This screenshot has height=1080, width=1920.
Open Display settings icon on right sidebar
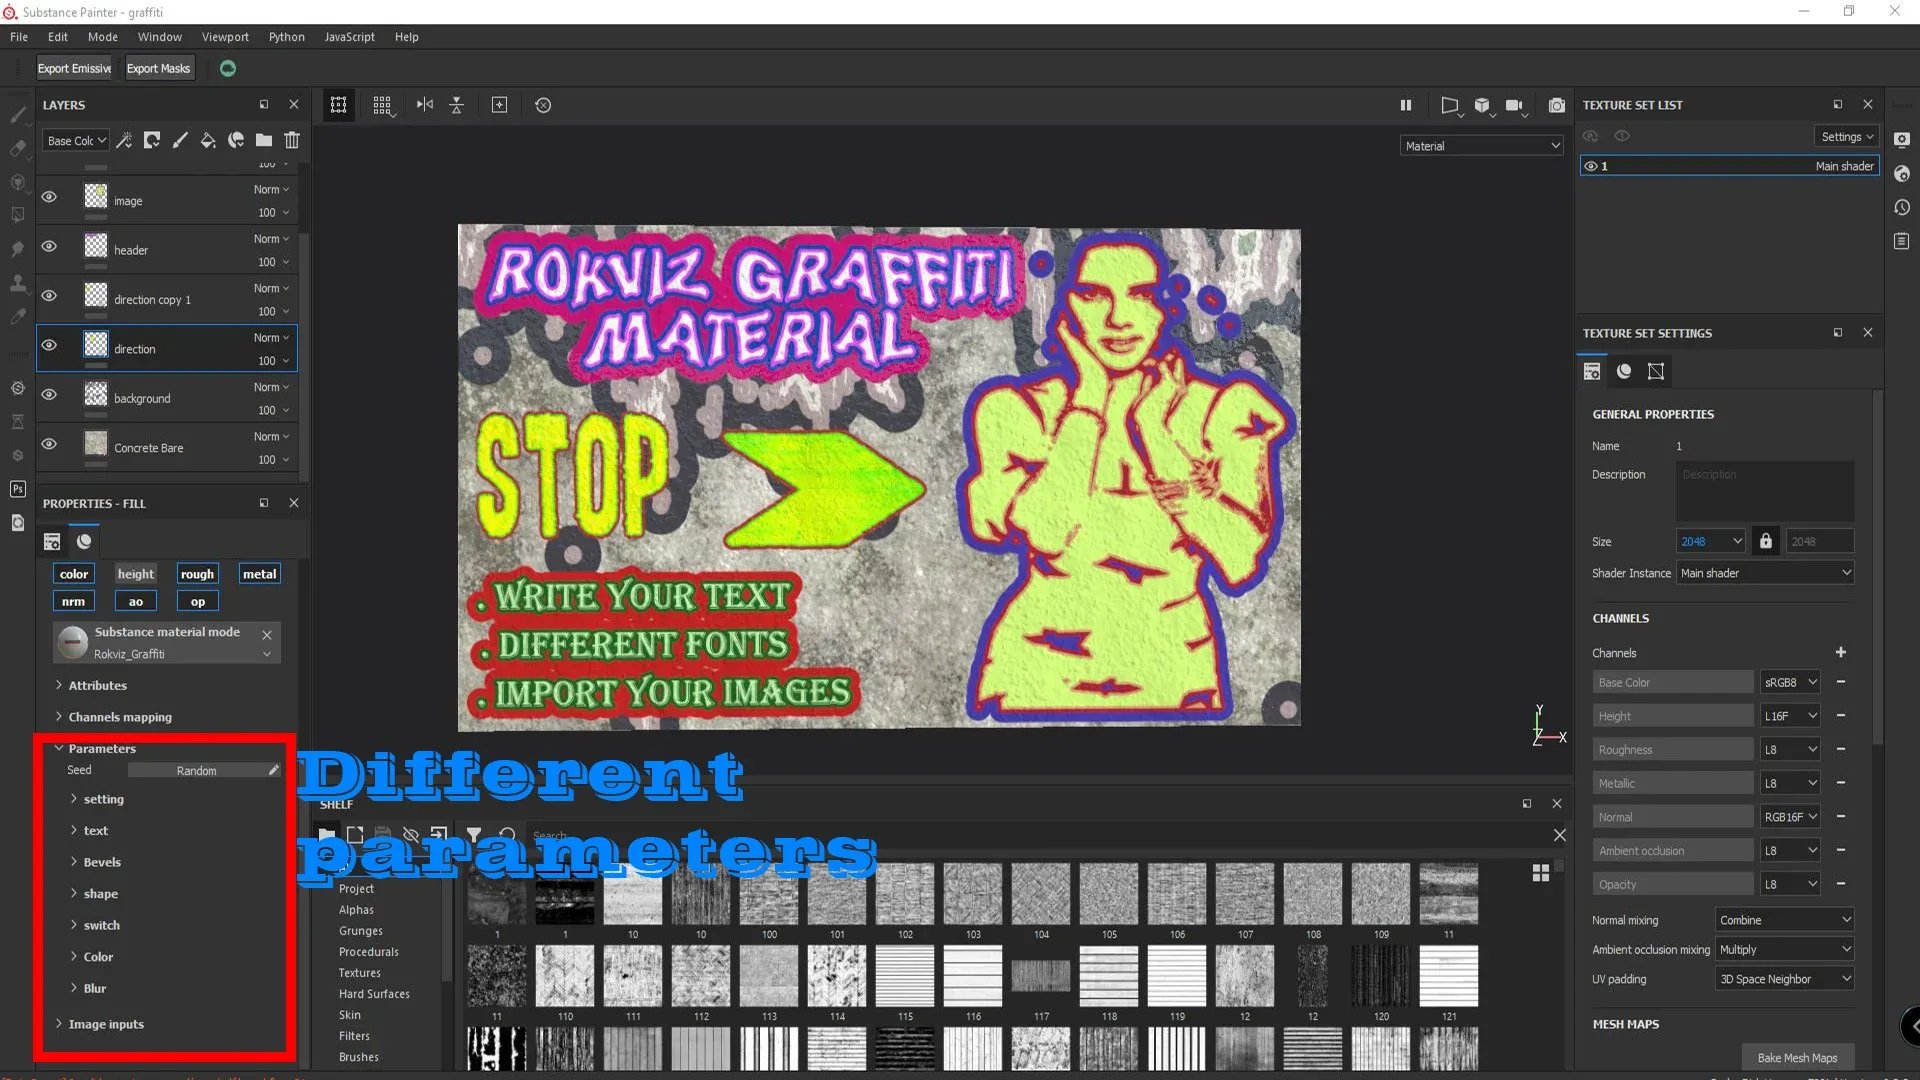[x=1902, y=139]
